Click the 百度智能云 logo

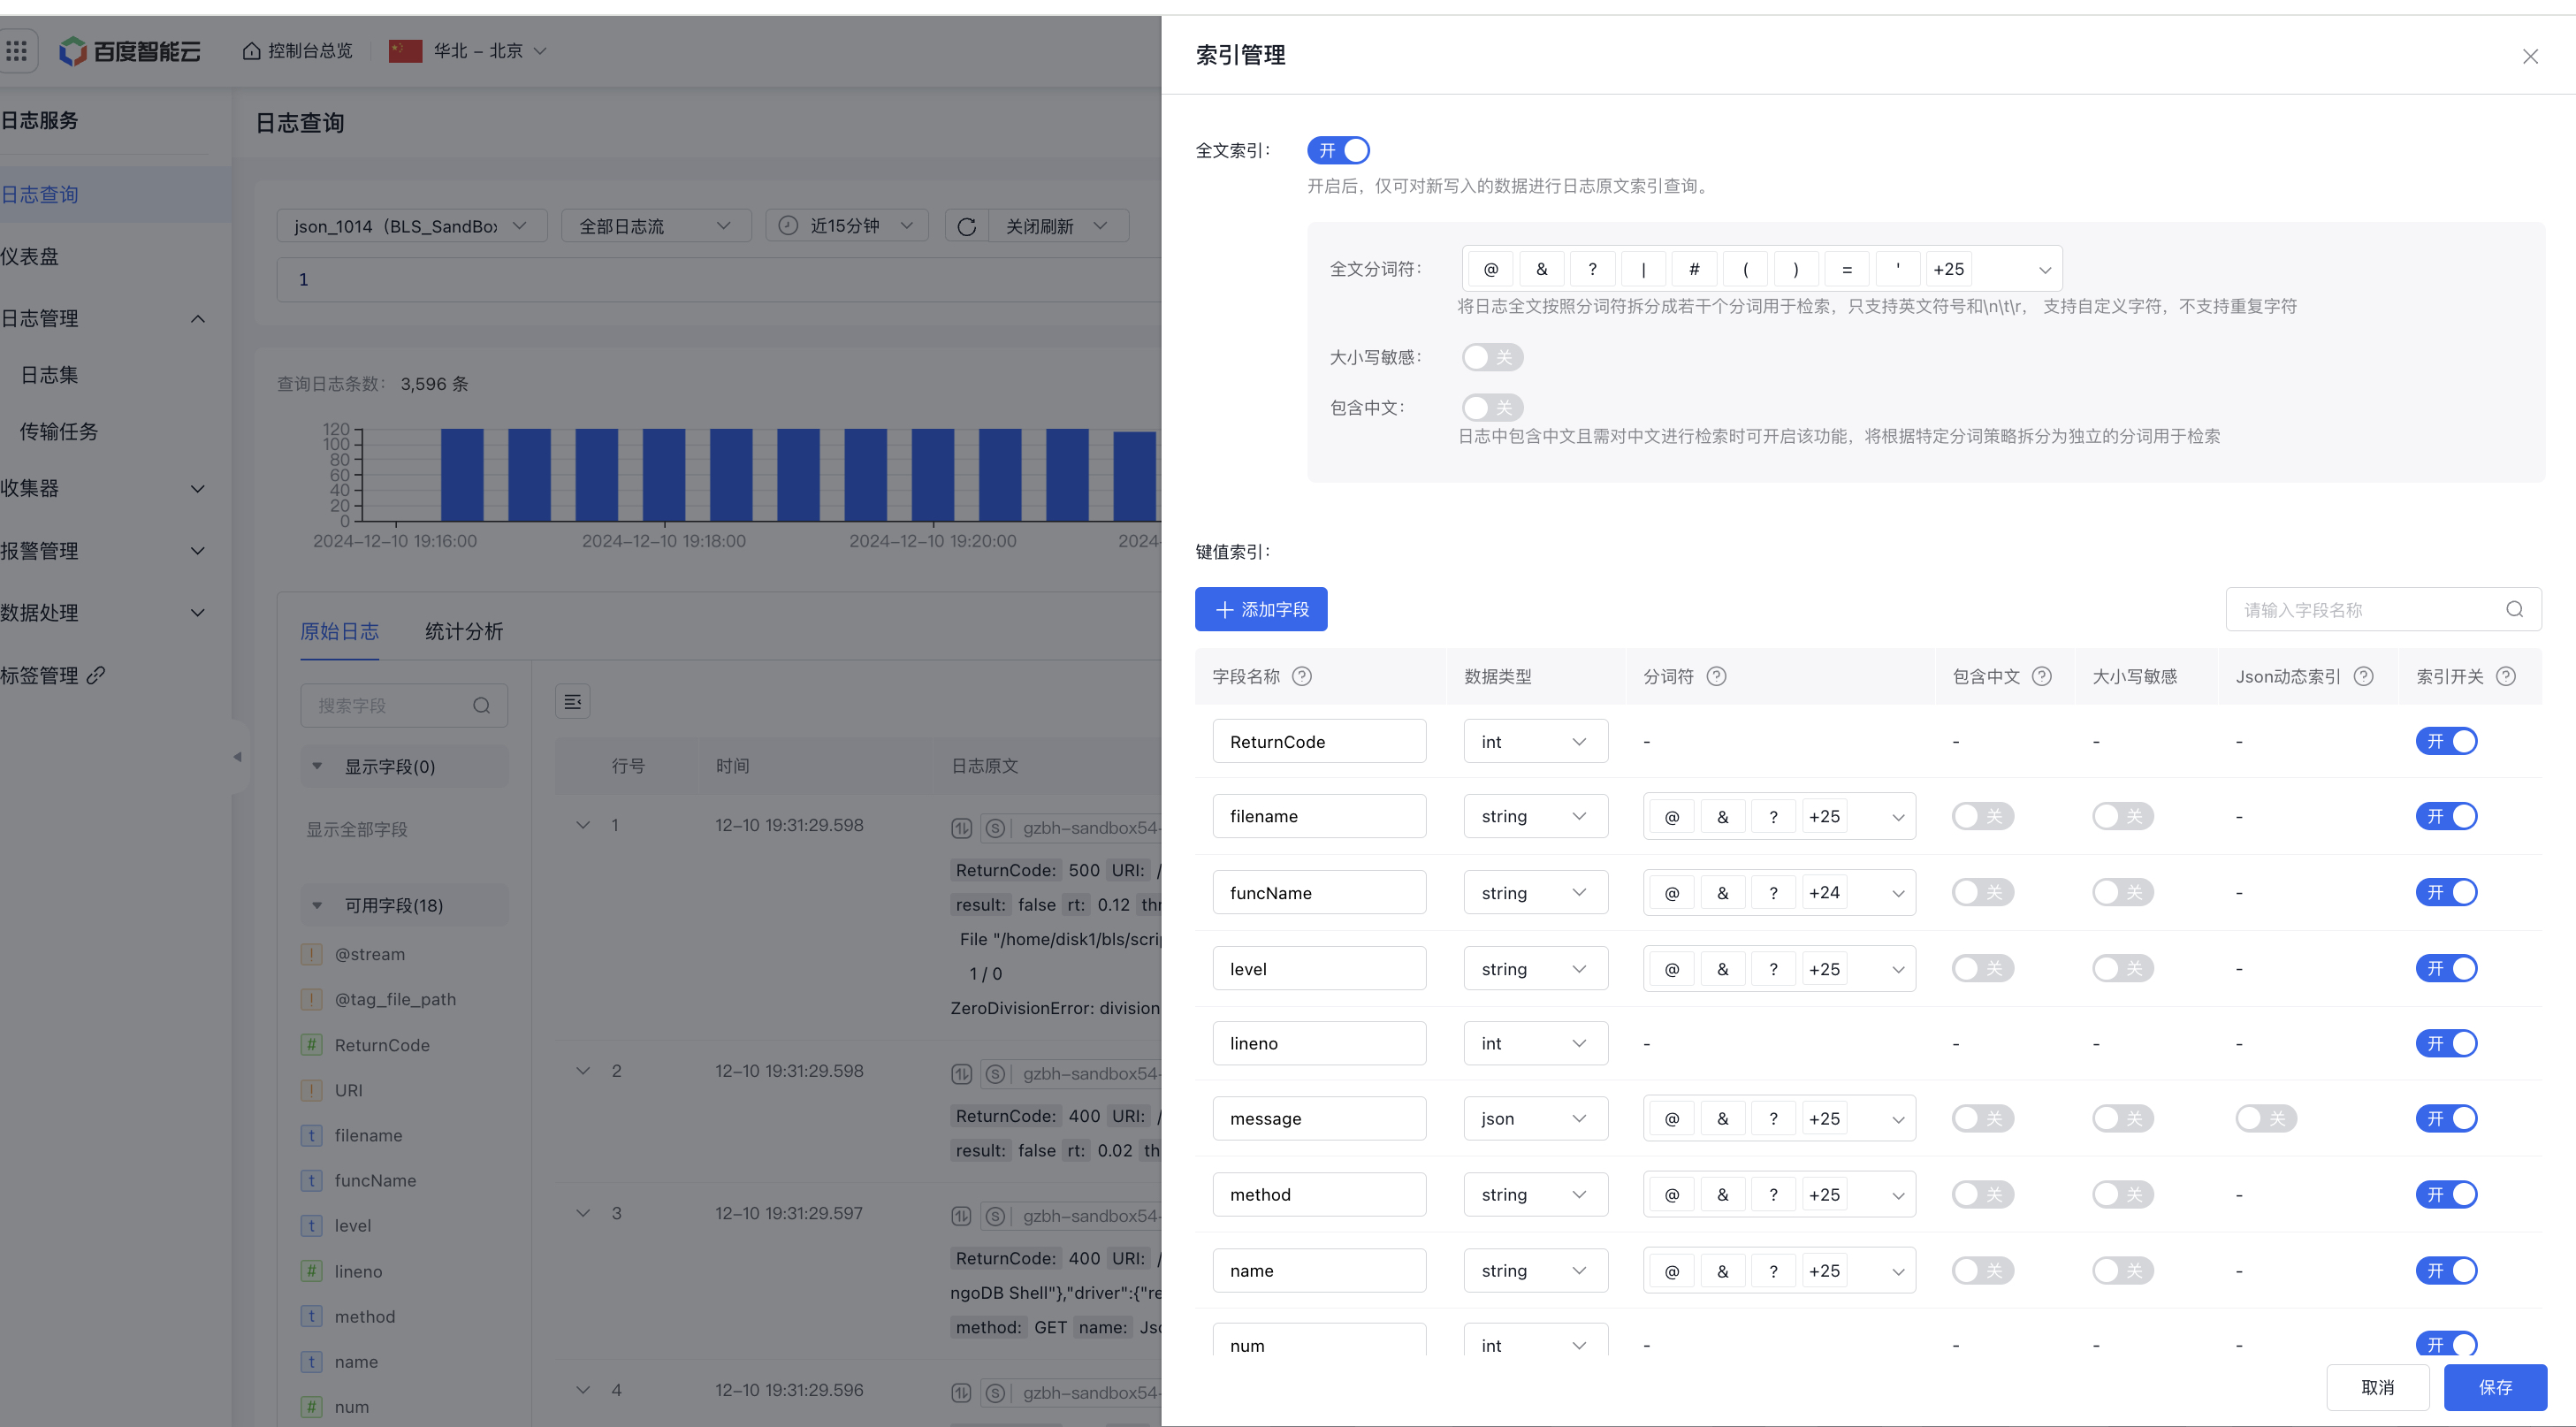[129, 51]
